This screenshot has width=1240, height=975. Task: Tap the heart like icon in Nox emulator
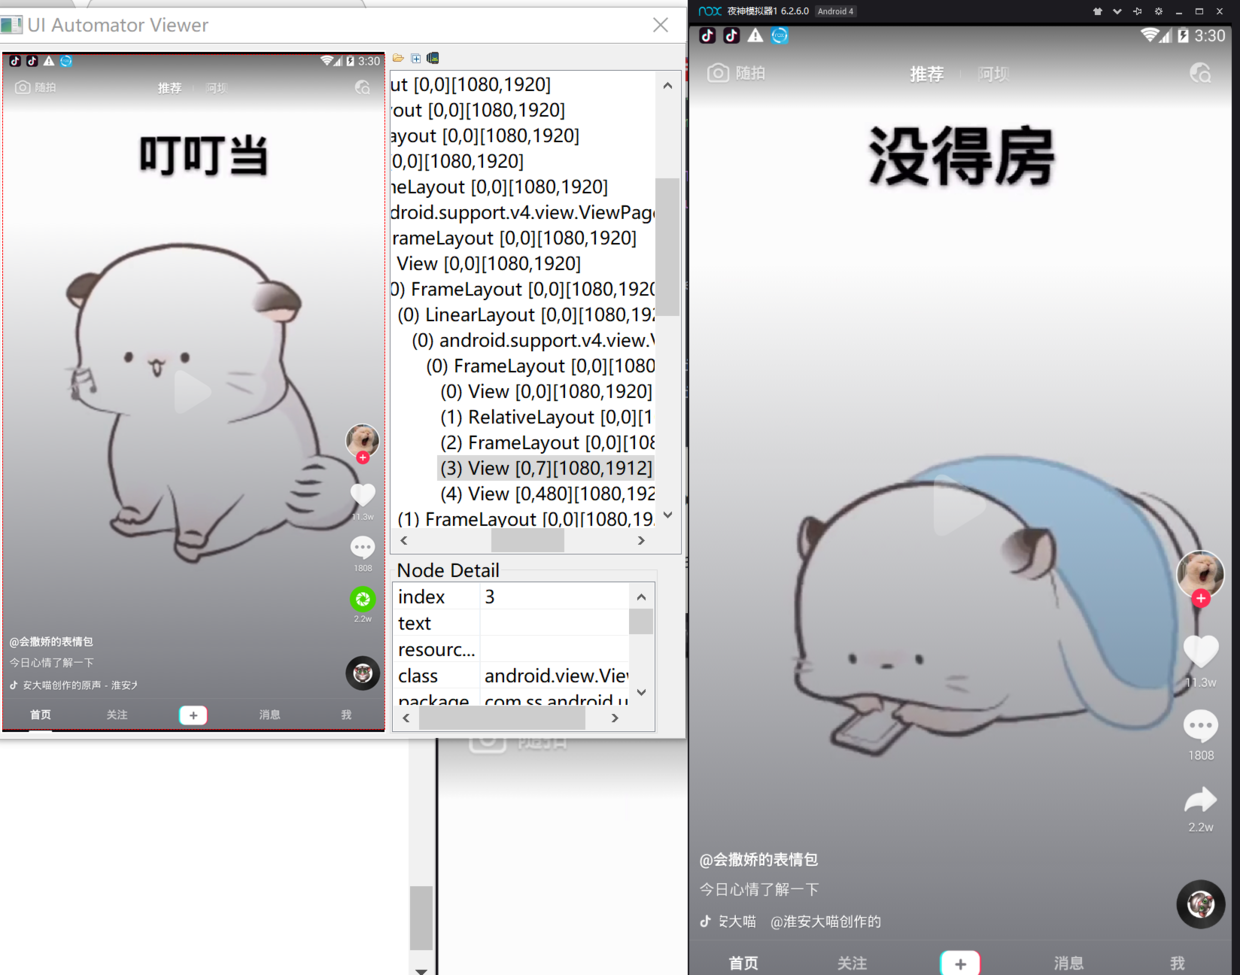(1200, 651)
